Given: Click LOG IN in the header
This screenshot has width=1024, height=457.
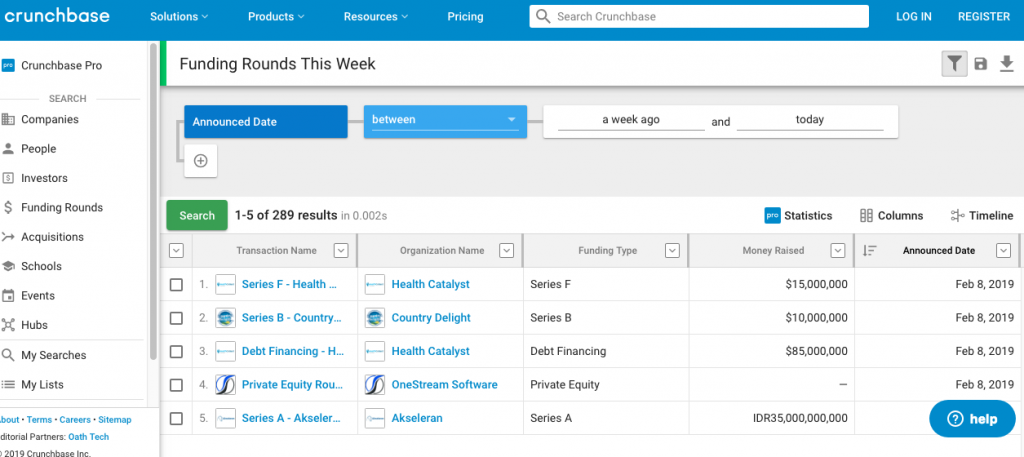Looking at the screenshot, I should tap(914, 16).
